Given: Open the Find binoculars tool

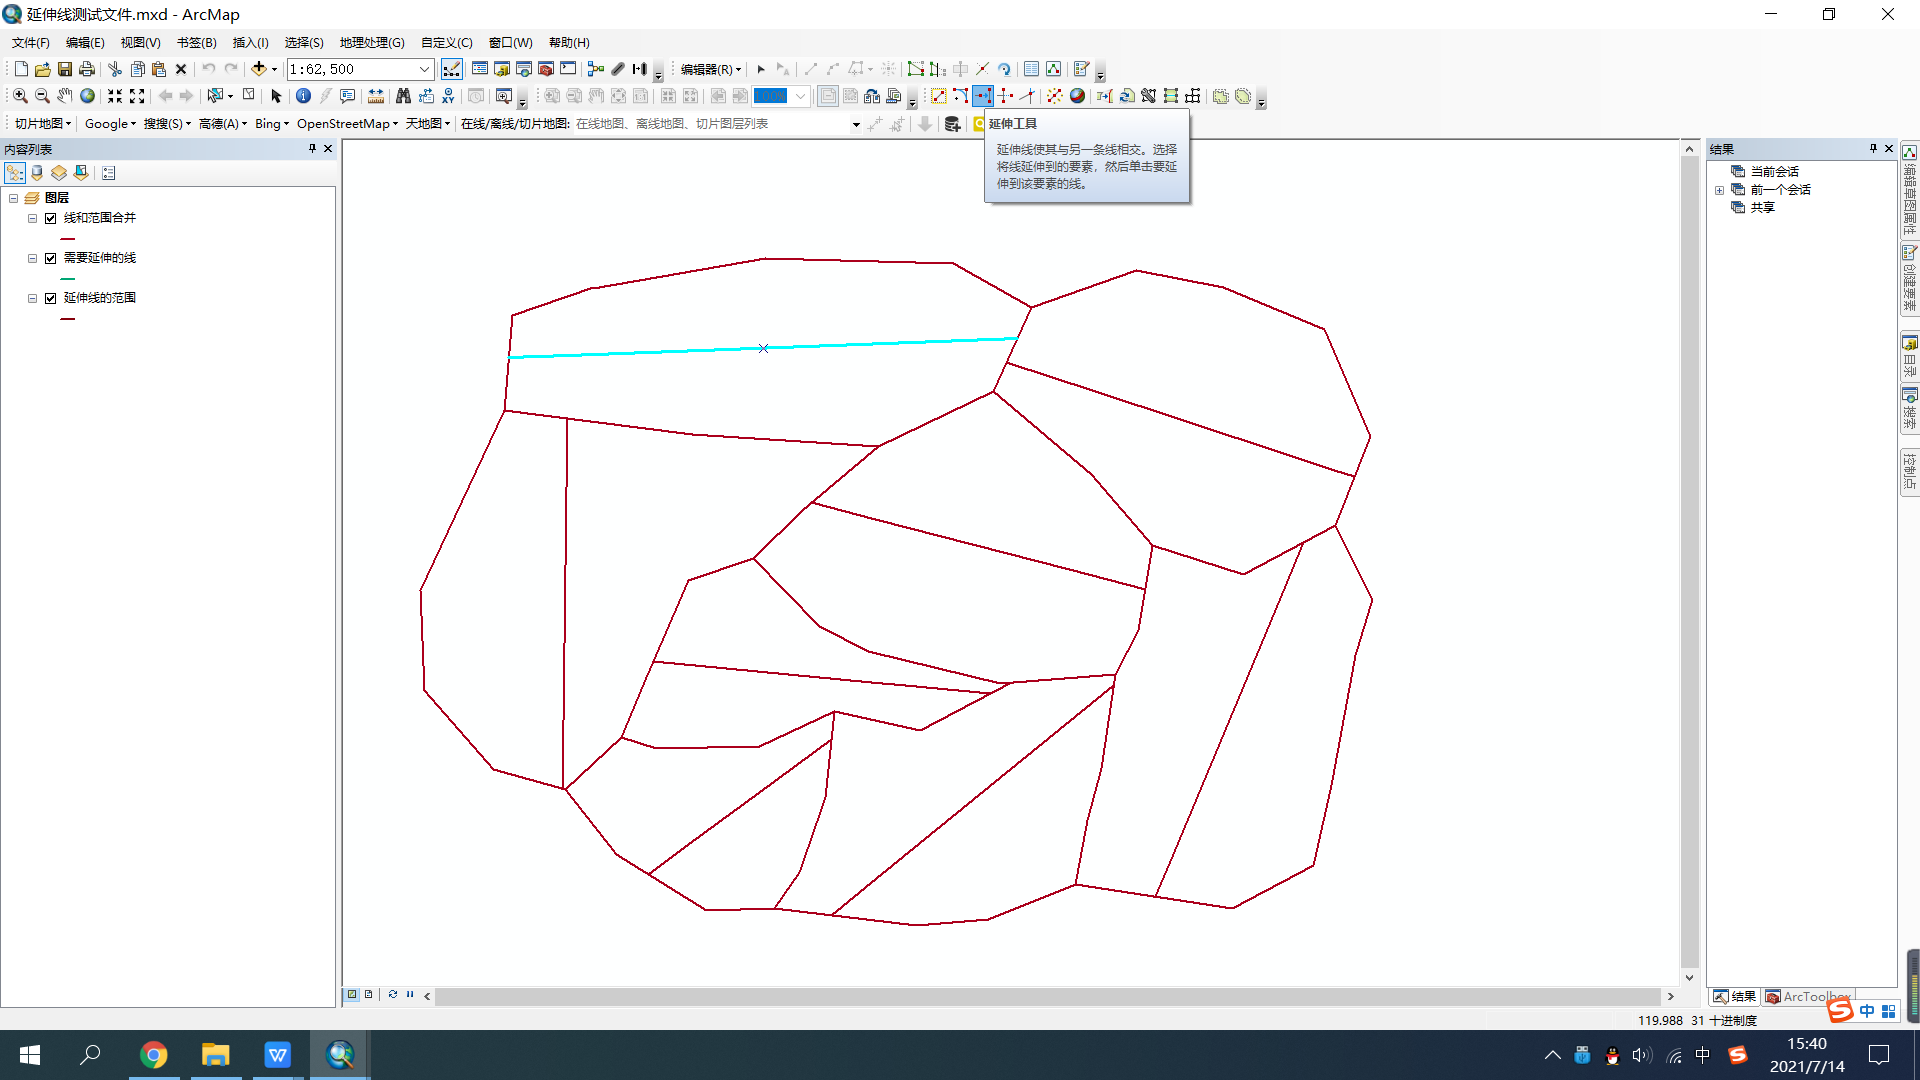Looking at the screenshot, I should tap(403, 96).
